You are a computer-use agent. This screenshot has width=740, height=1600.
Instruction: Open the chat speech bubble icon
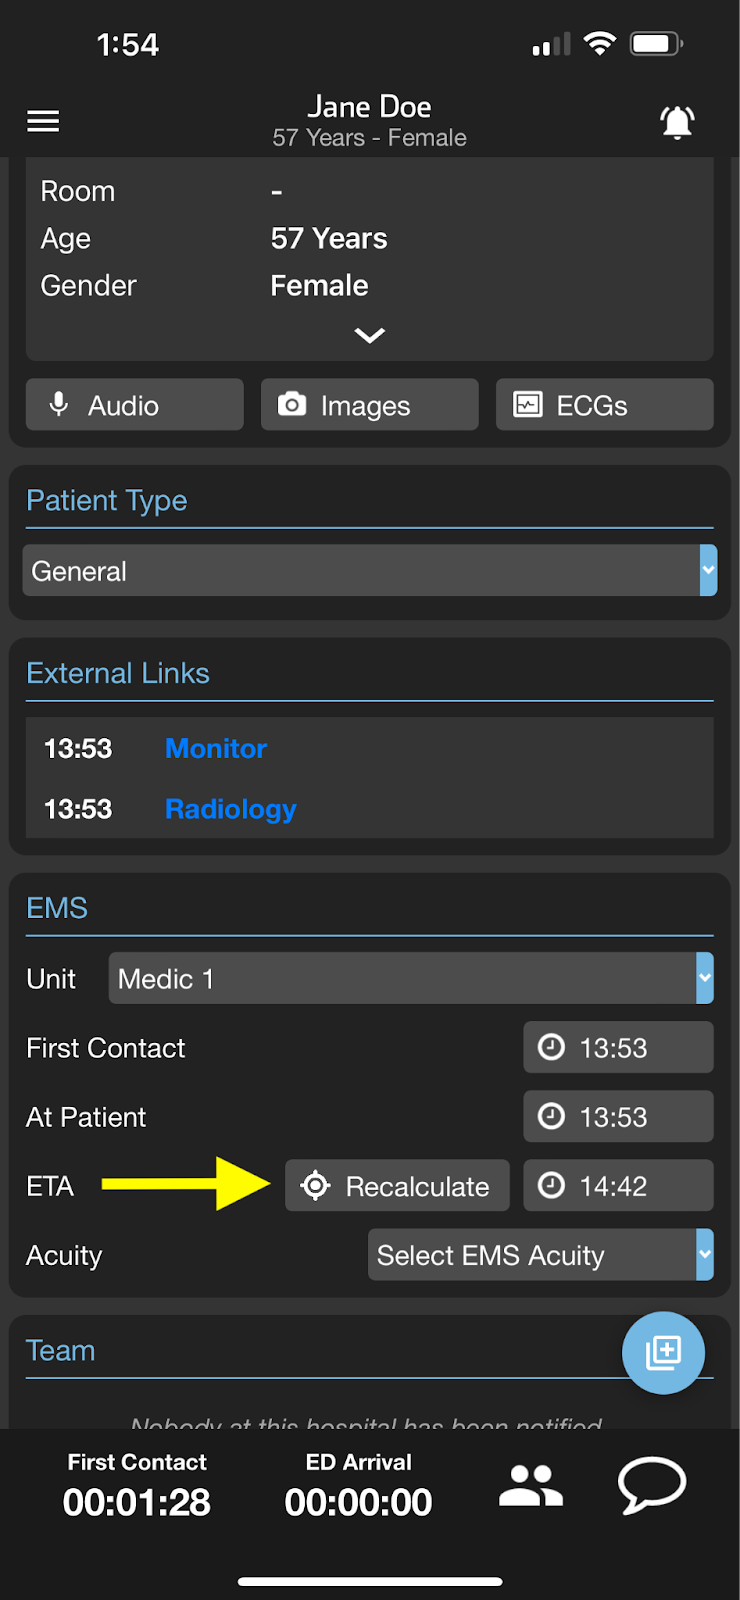coord(652,1485)
